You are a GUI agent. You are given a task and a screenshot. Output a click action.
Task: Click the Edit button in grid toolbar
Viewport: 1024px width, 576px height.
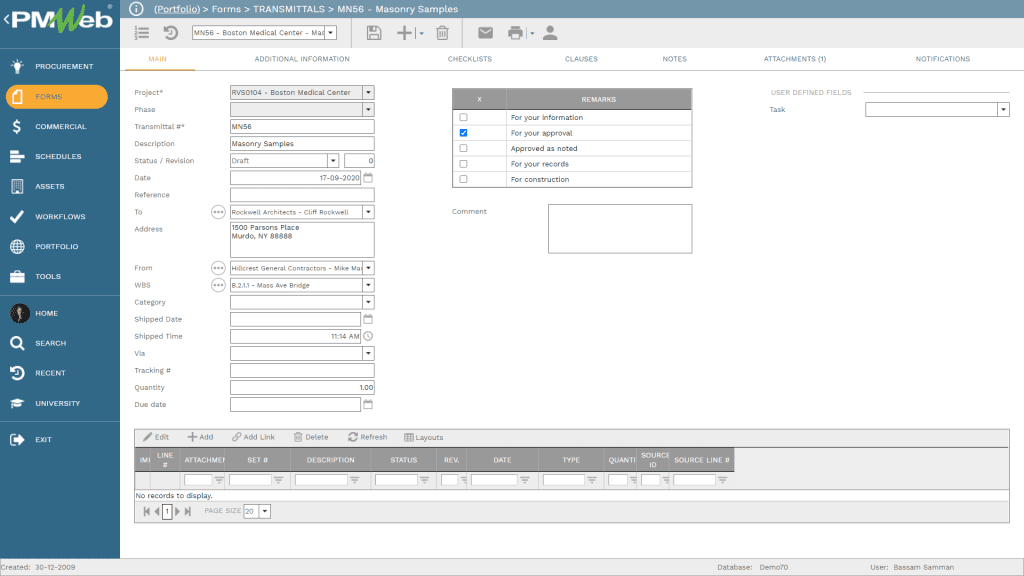[x=156, y=437]
